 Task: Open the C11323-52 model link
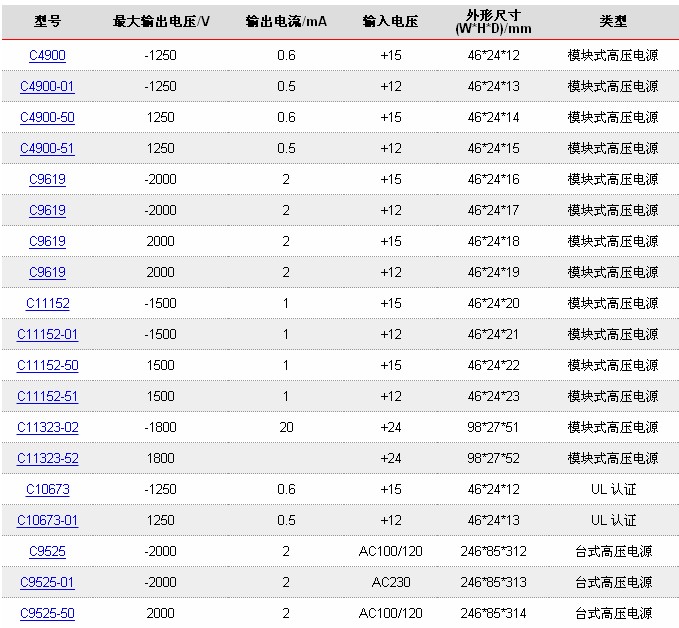[x=47, y=458]
